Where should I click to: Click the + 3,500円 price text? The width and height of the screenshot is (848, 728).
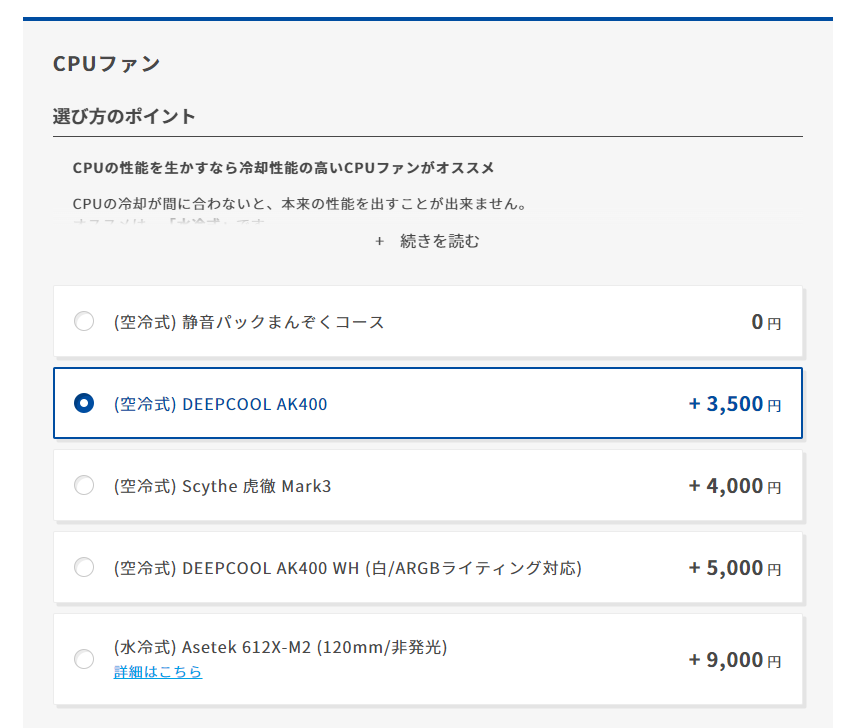(x=734, y=404)
